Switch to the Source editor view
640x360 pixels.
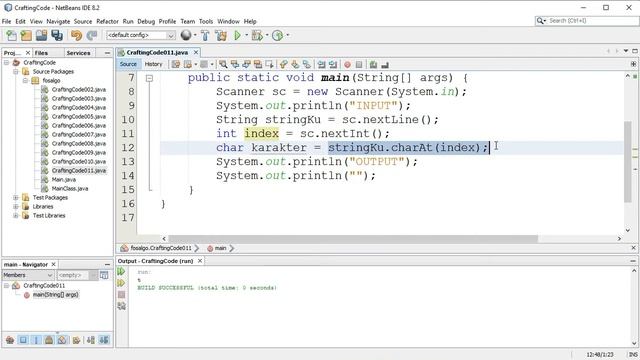(x=128, y=64)
